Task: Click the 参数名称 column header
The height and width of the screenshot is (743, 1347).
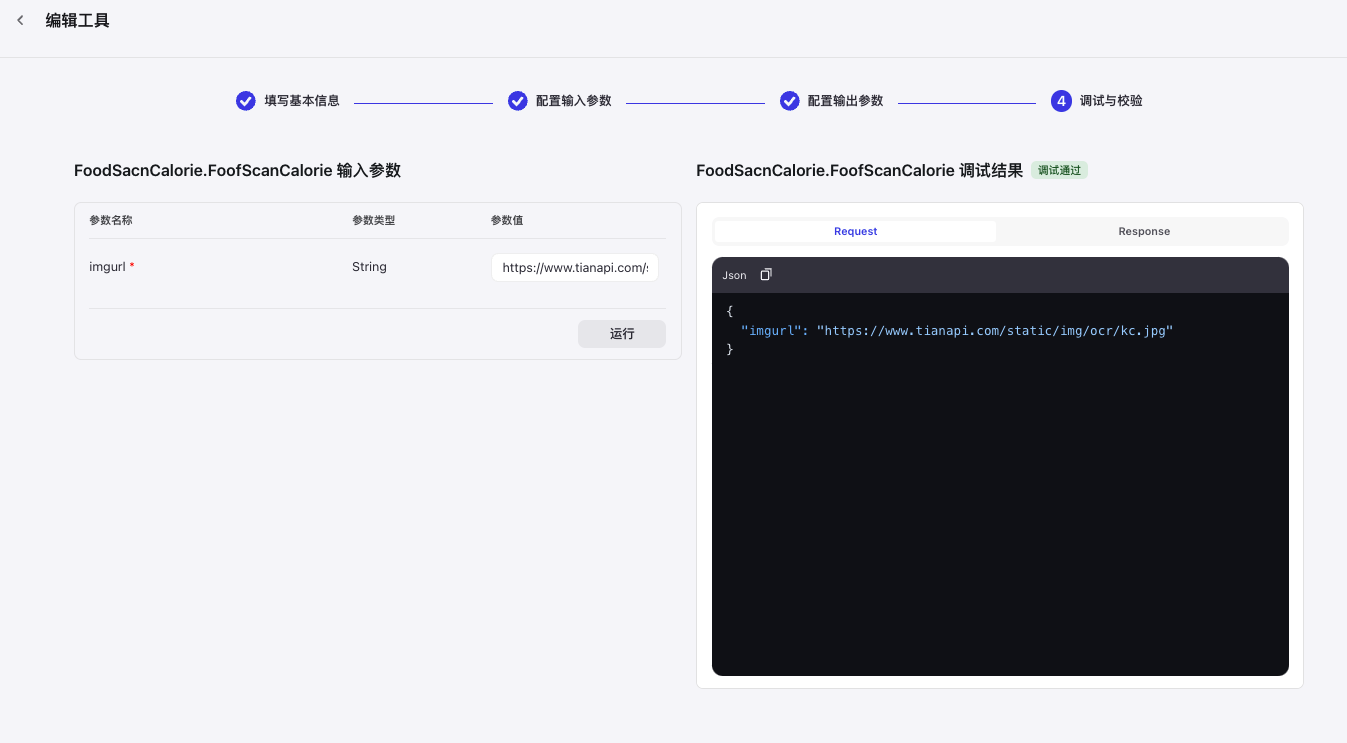Action: click(111, 220)
